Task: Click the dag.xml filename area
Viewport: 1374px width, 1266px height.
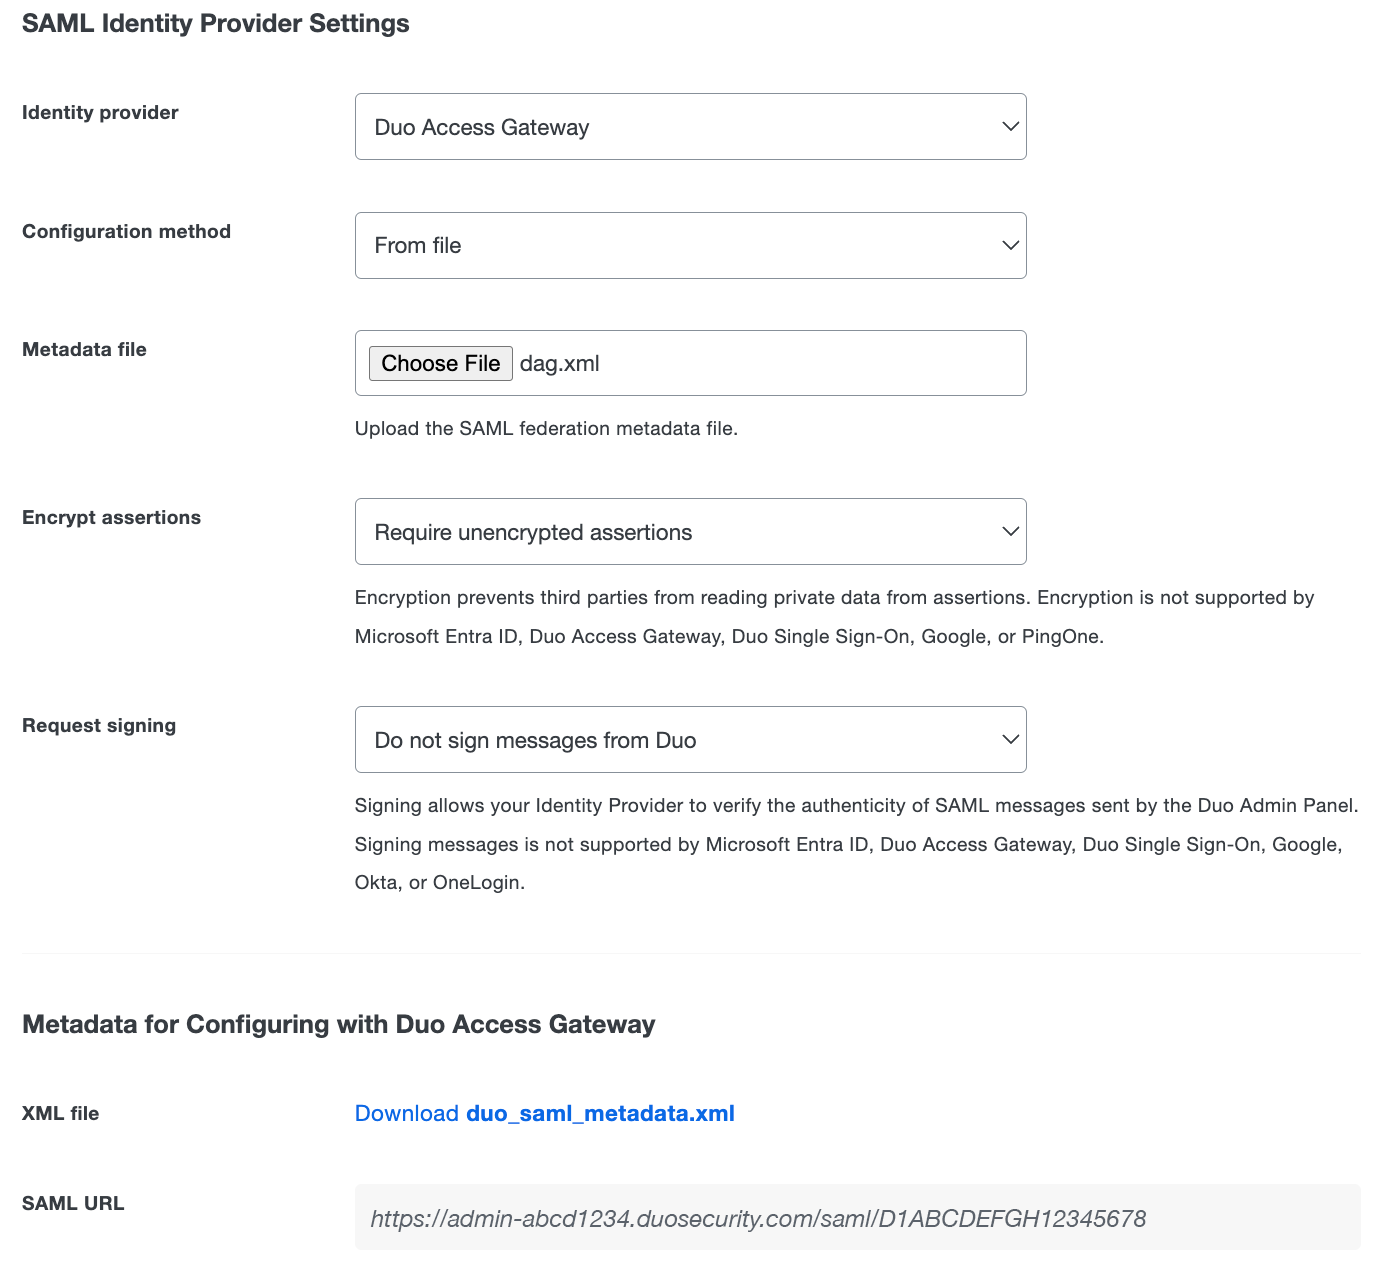Action: (560, 362)
